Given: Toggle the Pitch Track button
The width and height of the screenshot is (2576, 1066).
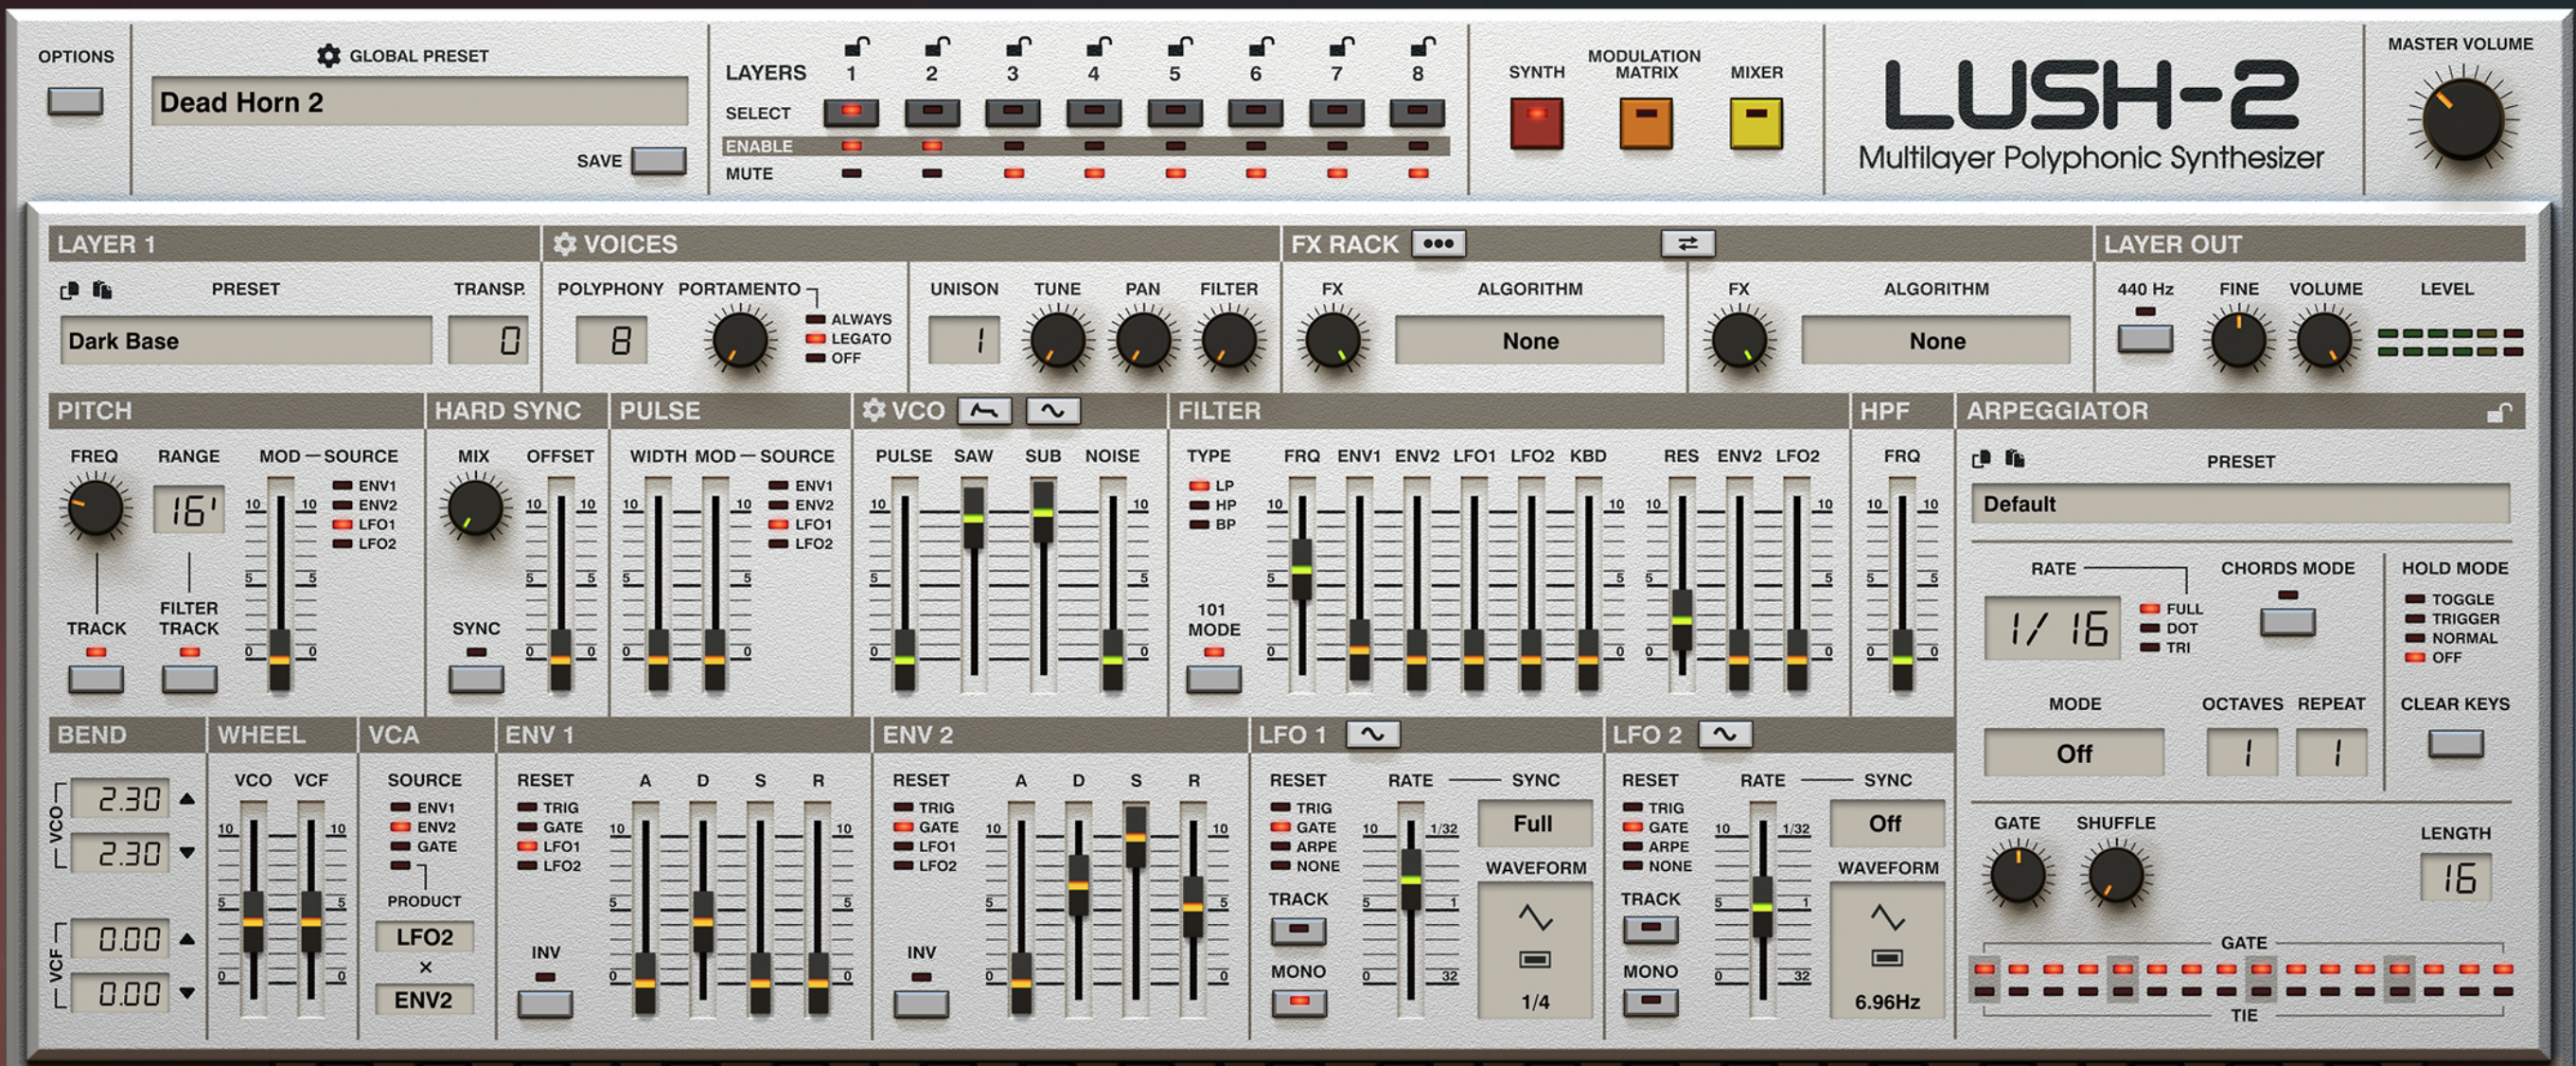Looking at the screenshot, I should pos(96,679).
